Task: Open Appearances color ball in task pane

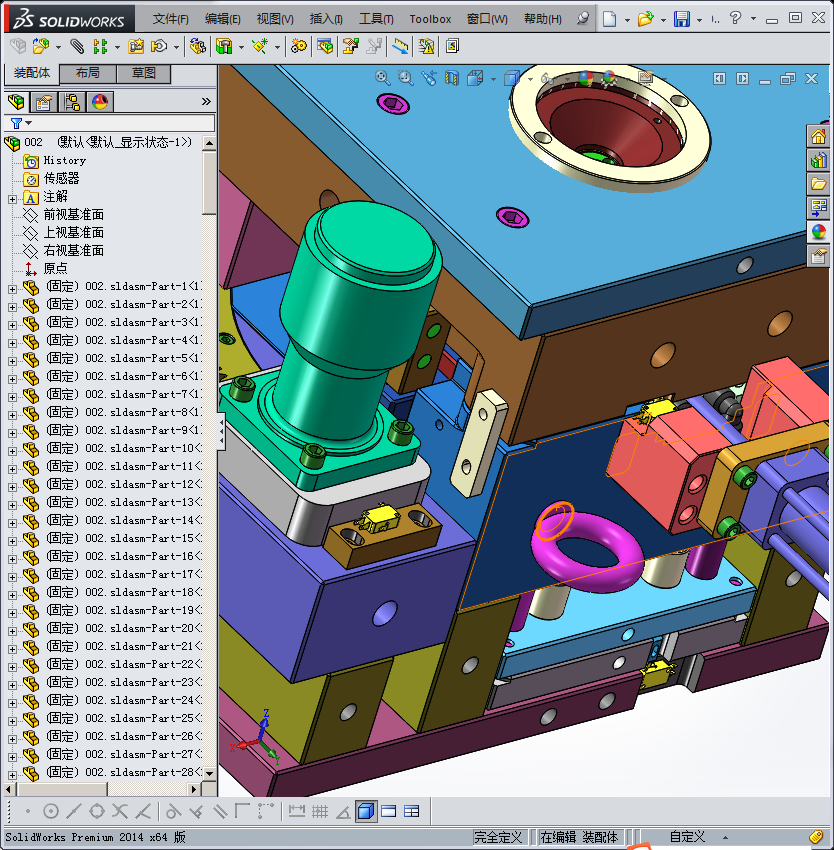Action: (818, 232)
